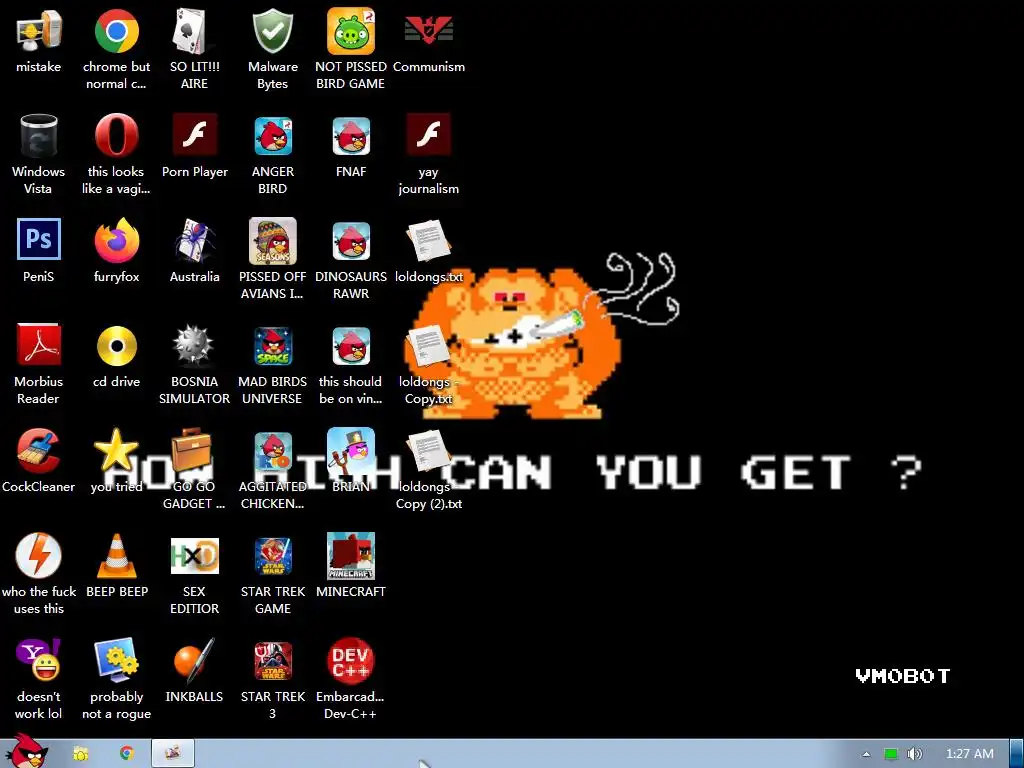Click the Show Desktop strip

coord(1017,754)
